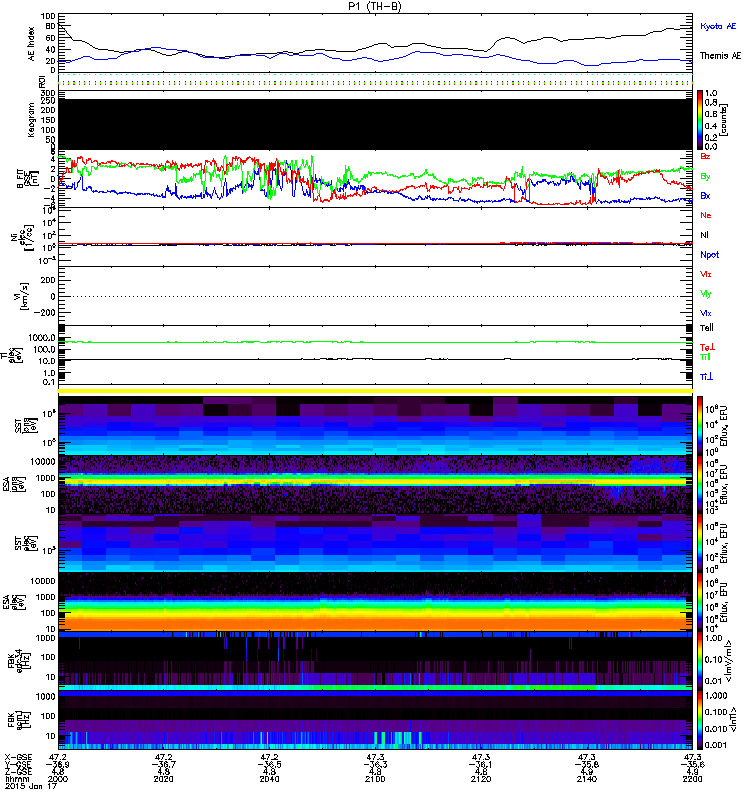Click the yellow bar above SST panel
Image resolution: width=750 pixels, height=800 pixels.
tap(375, 391)
